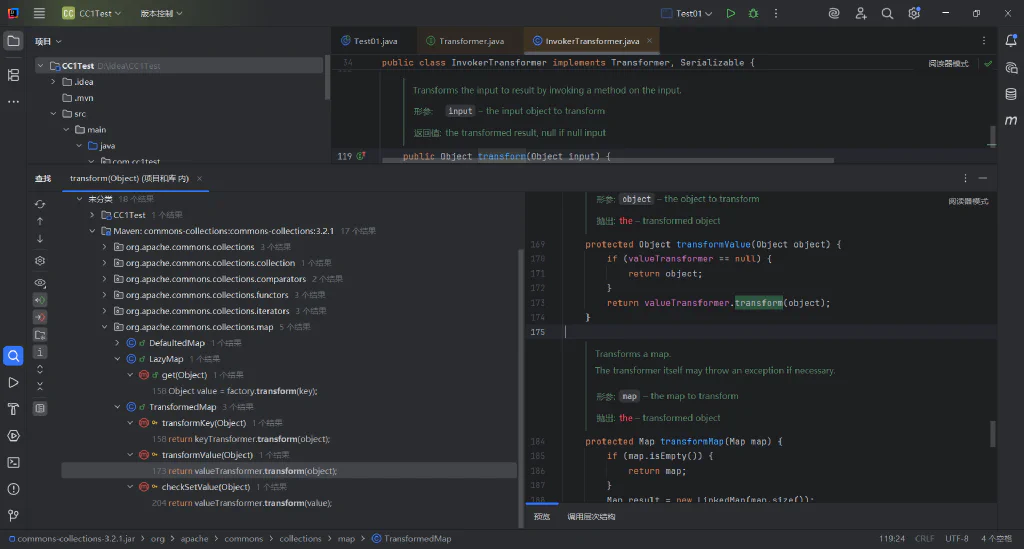
Task: Open the 版本控制 dropdown
Action: [161, 13]
